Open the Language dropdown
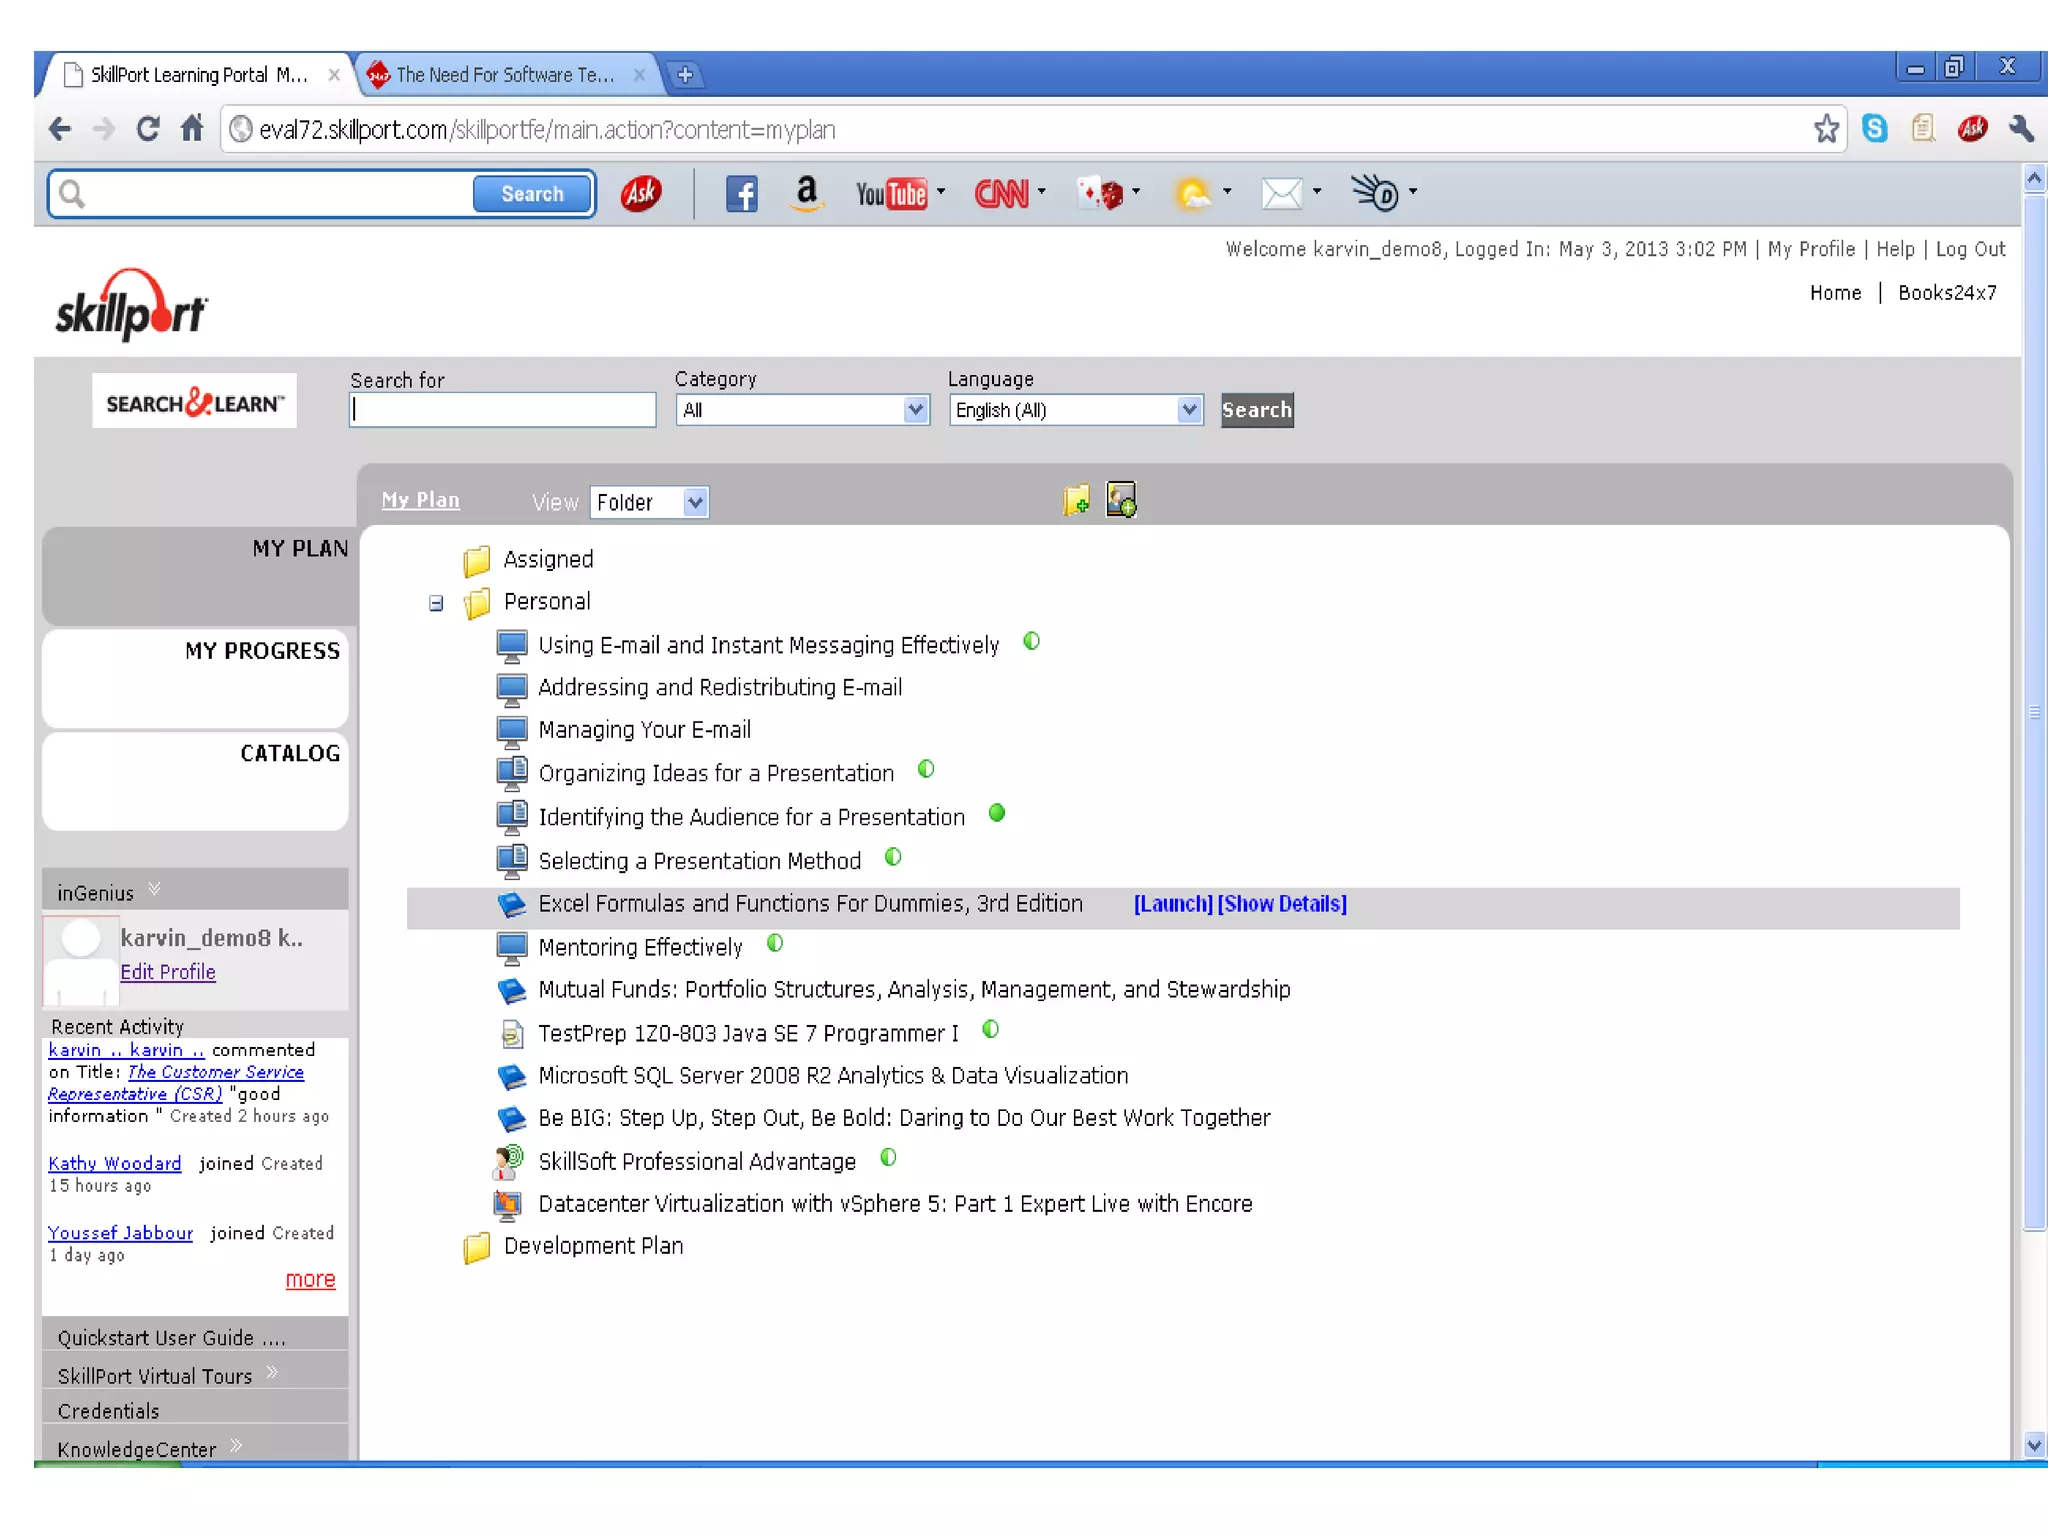The height and width of the screenshot is (1536, 2048). [x=1076, y=410]
